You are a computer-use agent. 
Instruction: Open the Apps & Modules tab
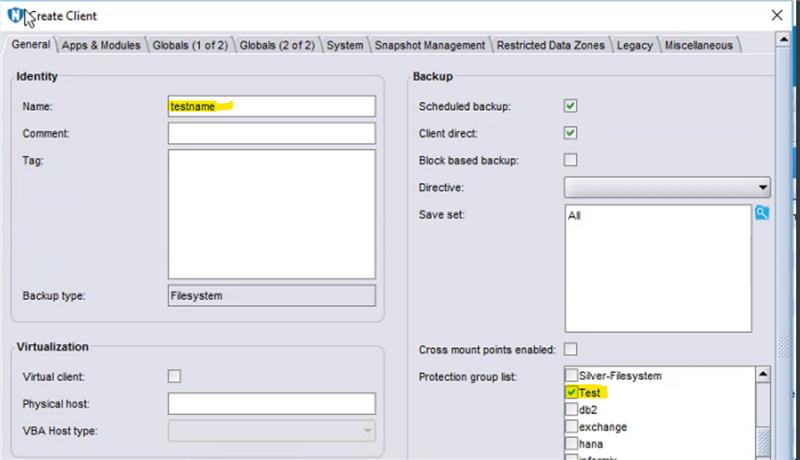(x=101, y=45)
